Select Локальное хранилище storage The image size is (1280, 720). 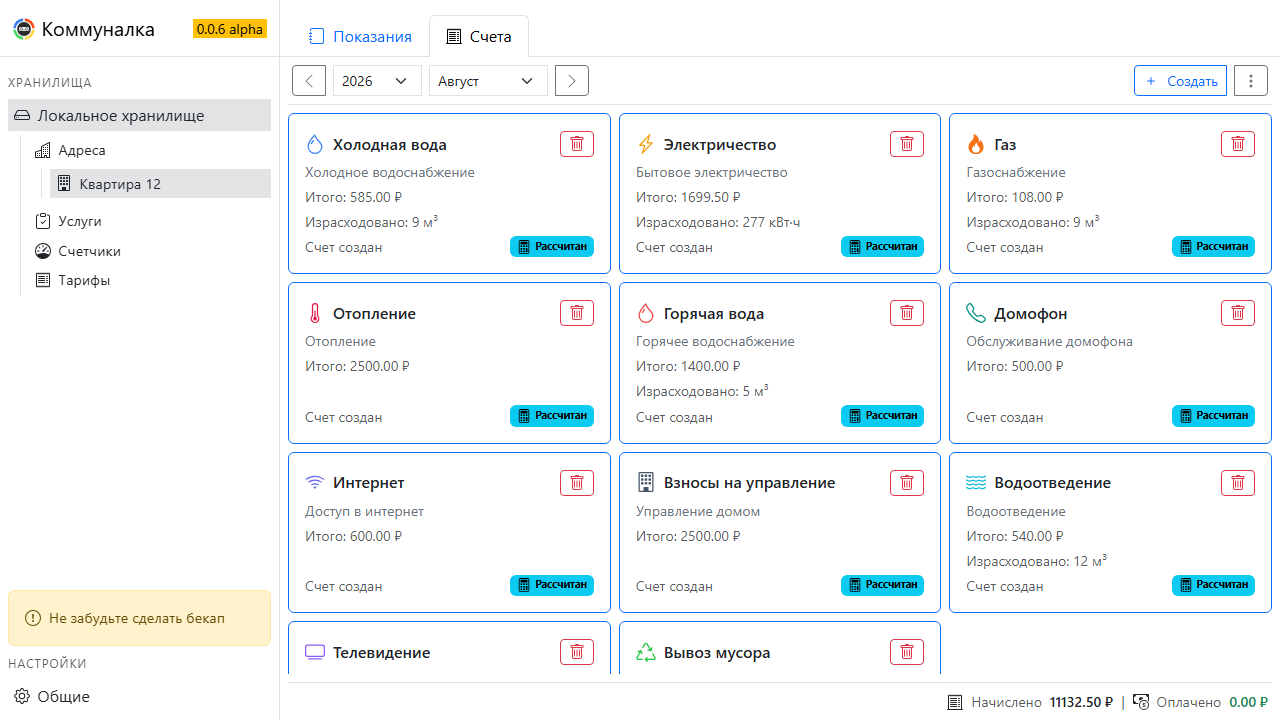(x=140, y=115)
